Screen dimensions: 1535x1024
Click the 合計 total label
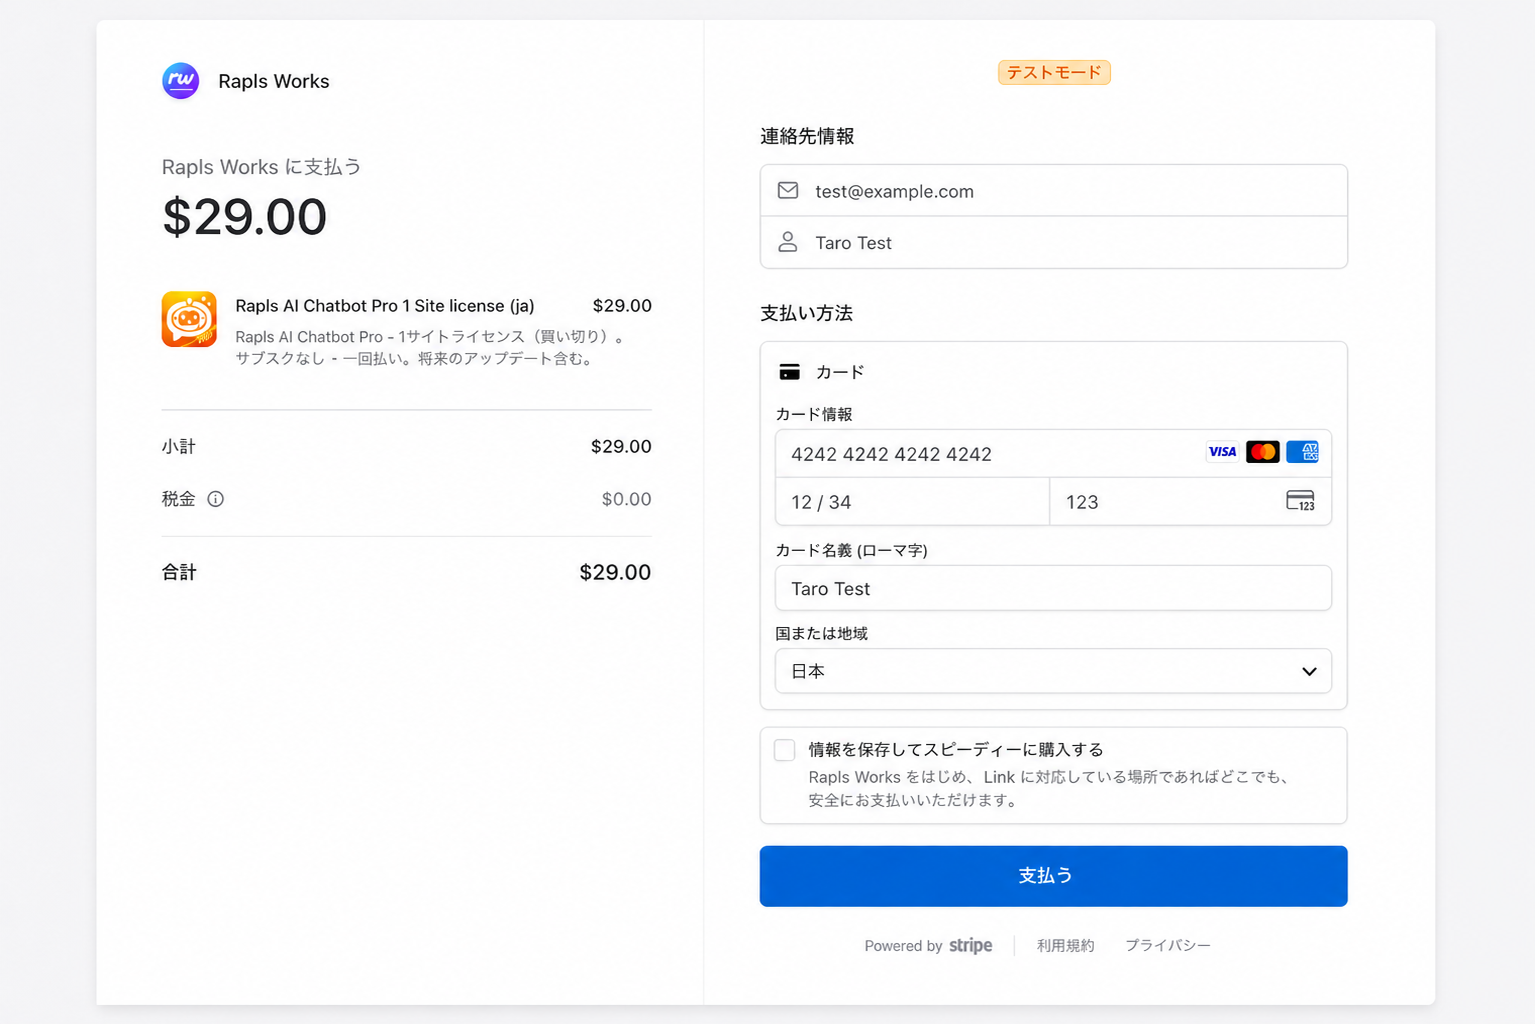(179, 572)
